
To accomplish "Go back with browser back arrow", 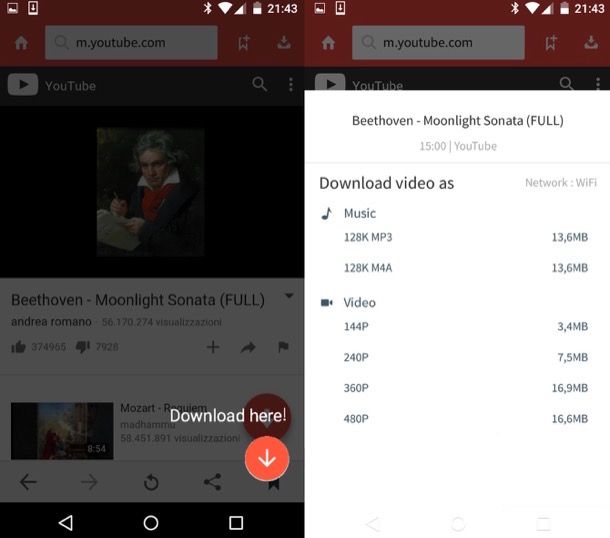I will 28,482.
